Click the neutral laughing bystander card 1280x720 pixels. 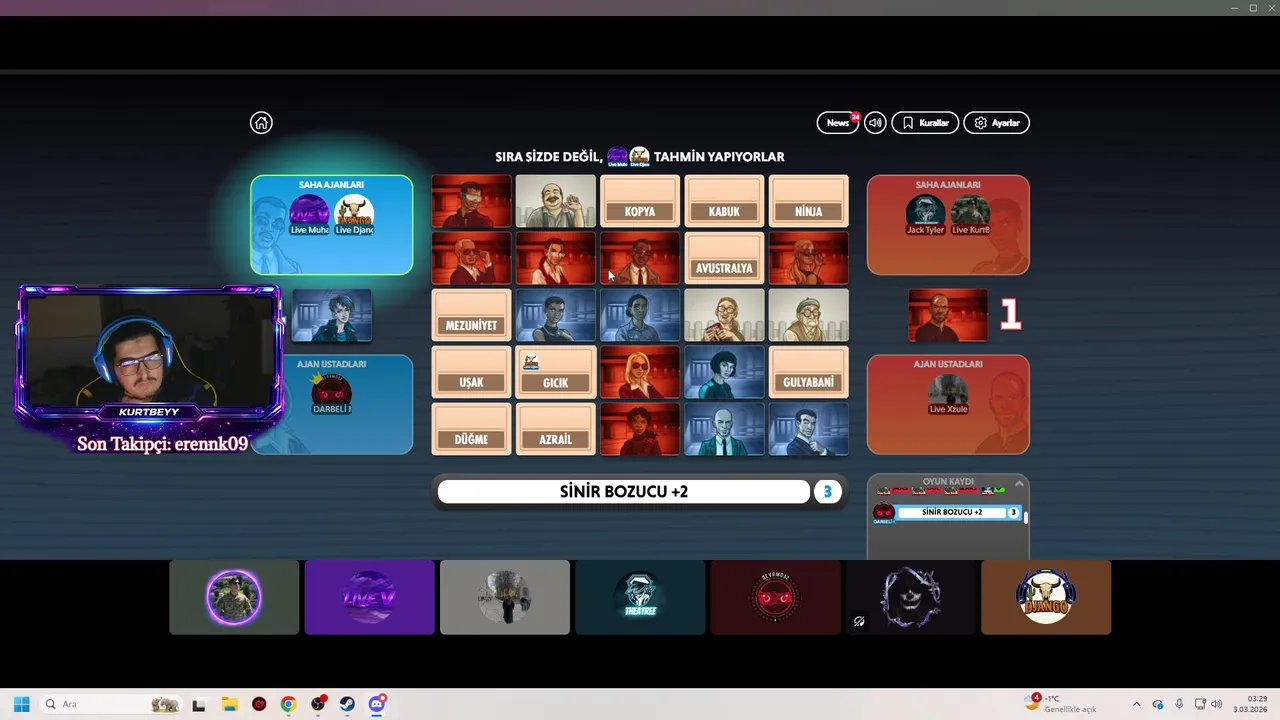pyautogui.click(x=555, y=201)
